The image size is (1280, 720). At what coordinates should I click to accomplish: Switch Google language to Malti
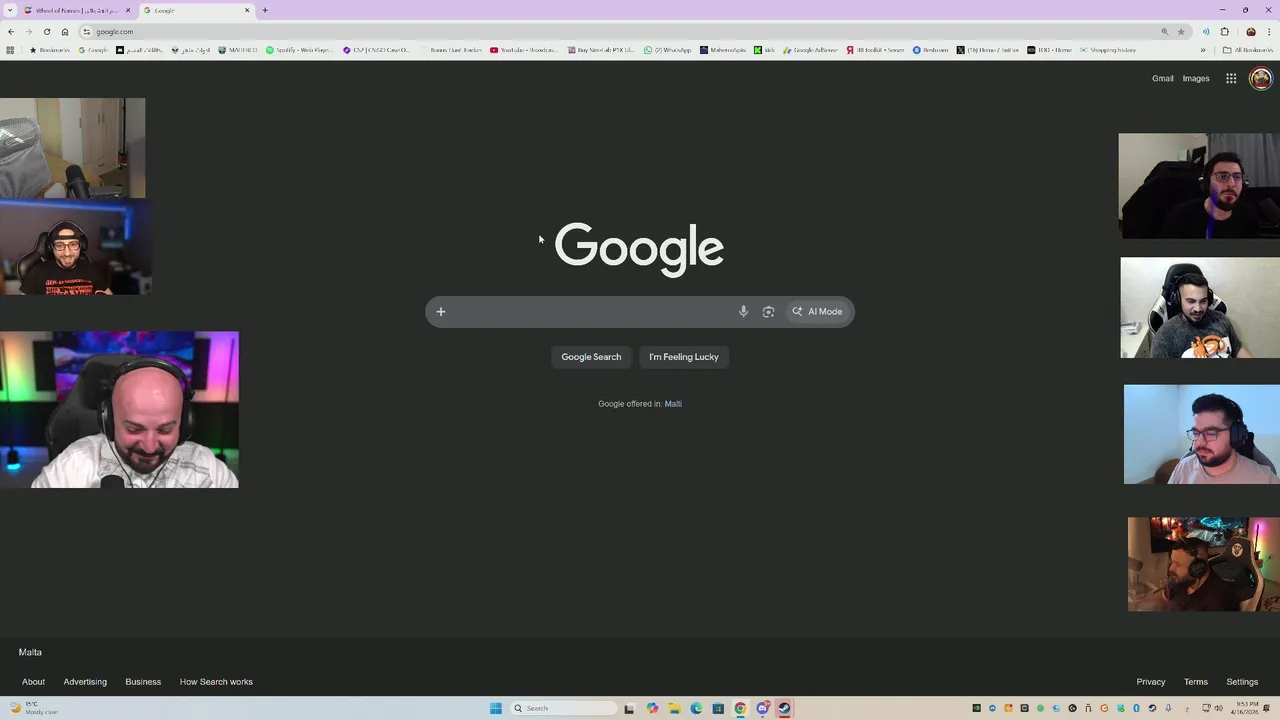[673, 404]
